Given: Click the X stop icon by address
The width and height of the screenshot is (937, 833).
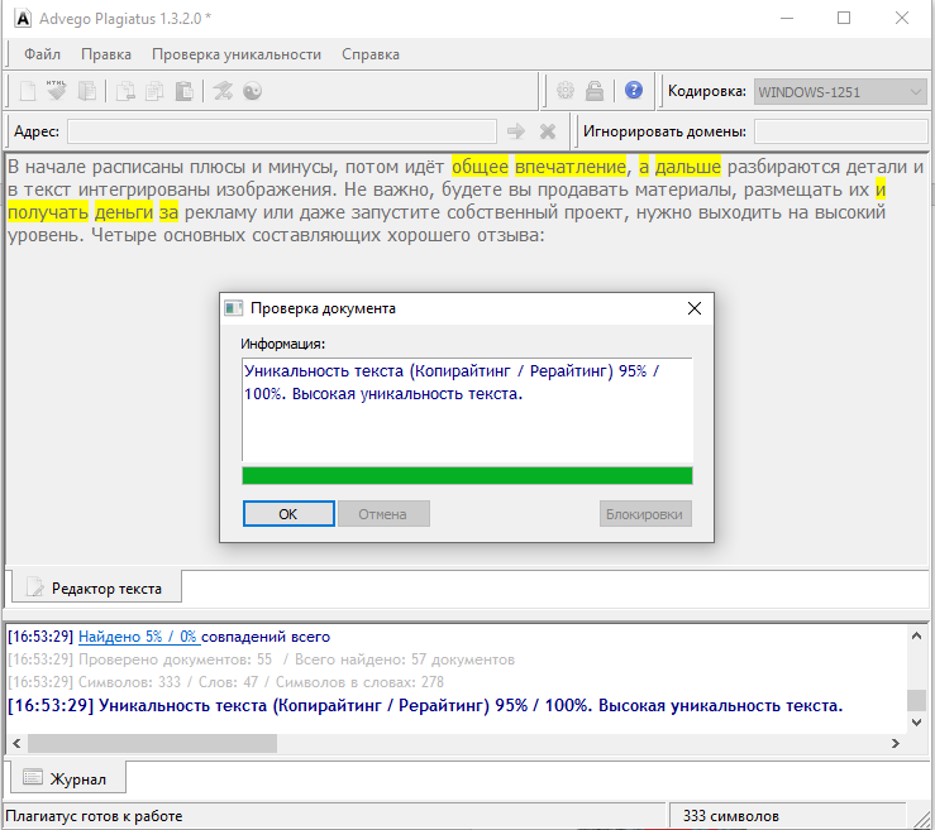Looking at the screenshot, I should (x=548, y=131).
